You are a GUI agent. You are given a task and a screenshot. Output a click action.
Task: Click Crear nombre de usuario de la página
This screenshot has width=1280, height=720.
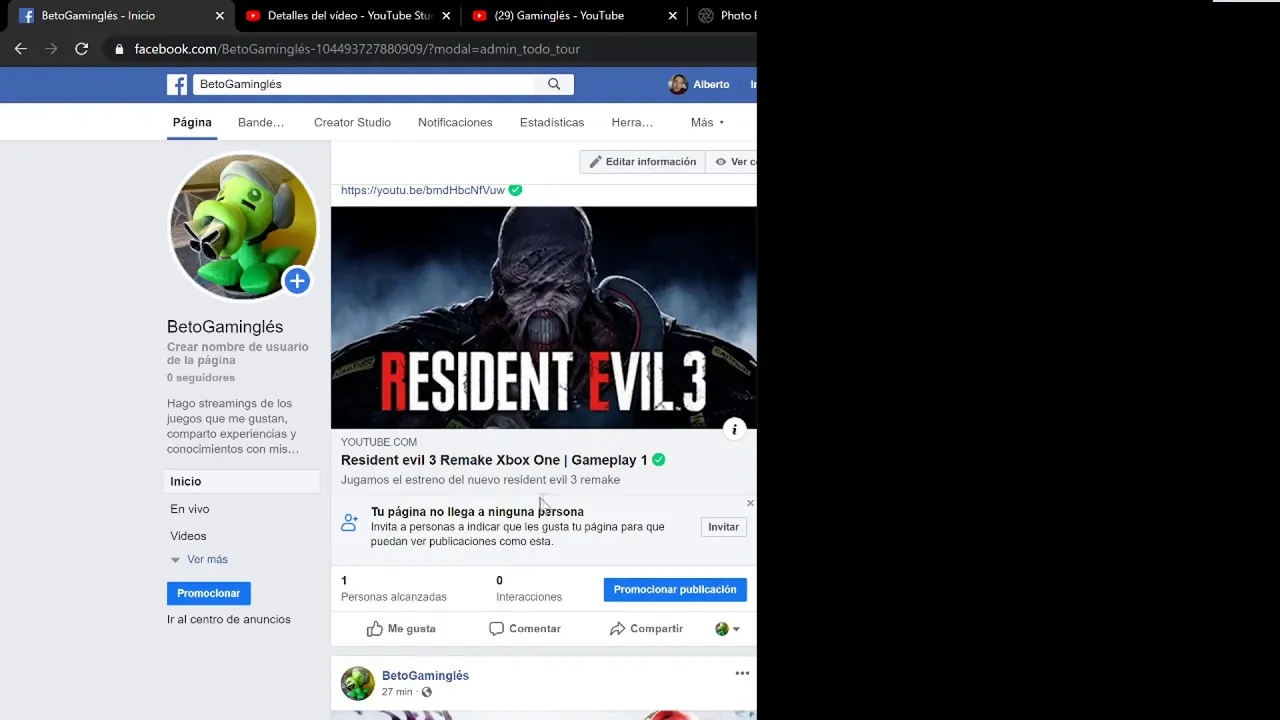point(238,353)
